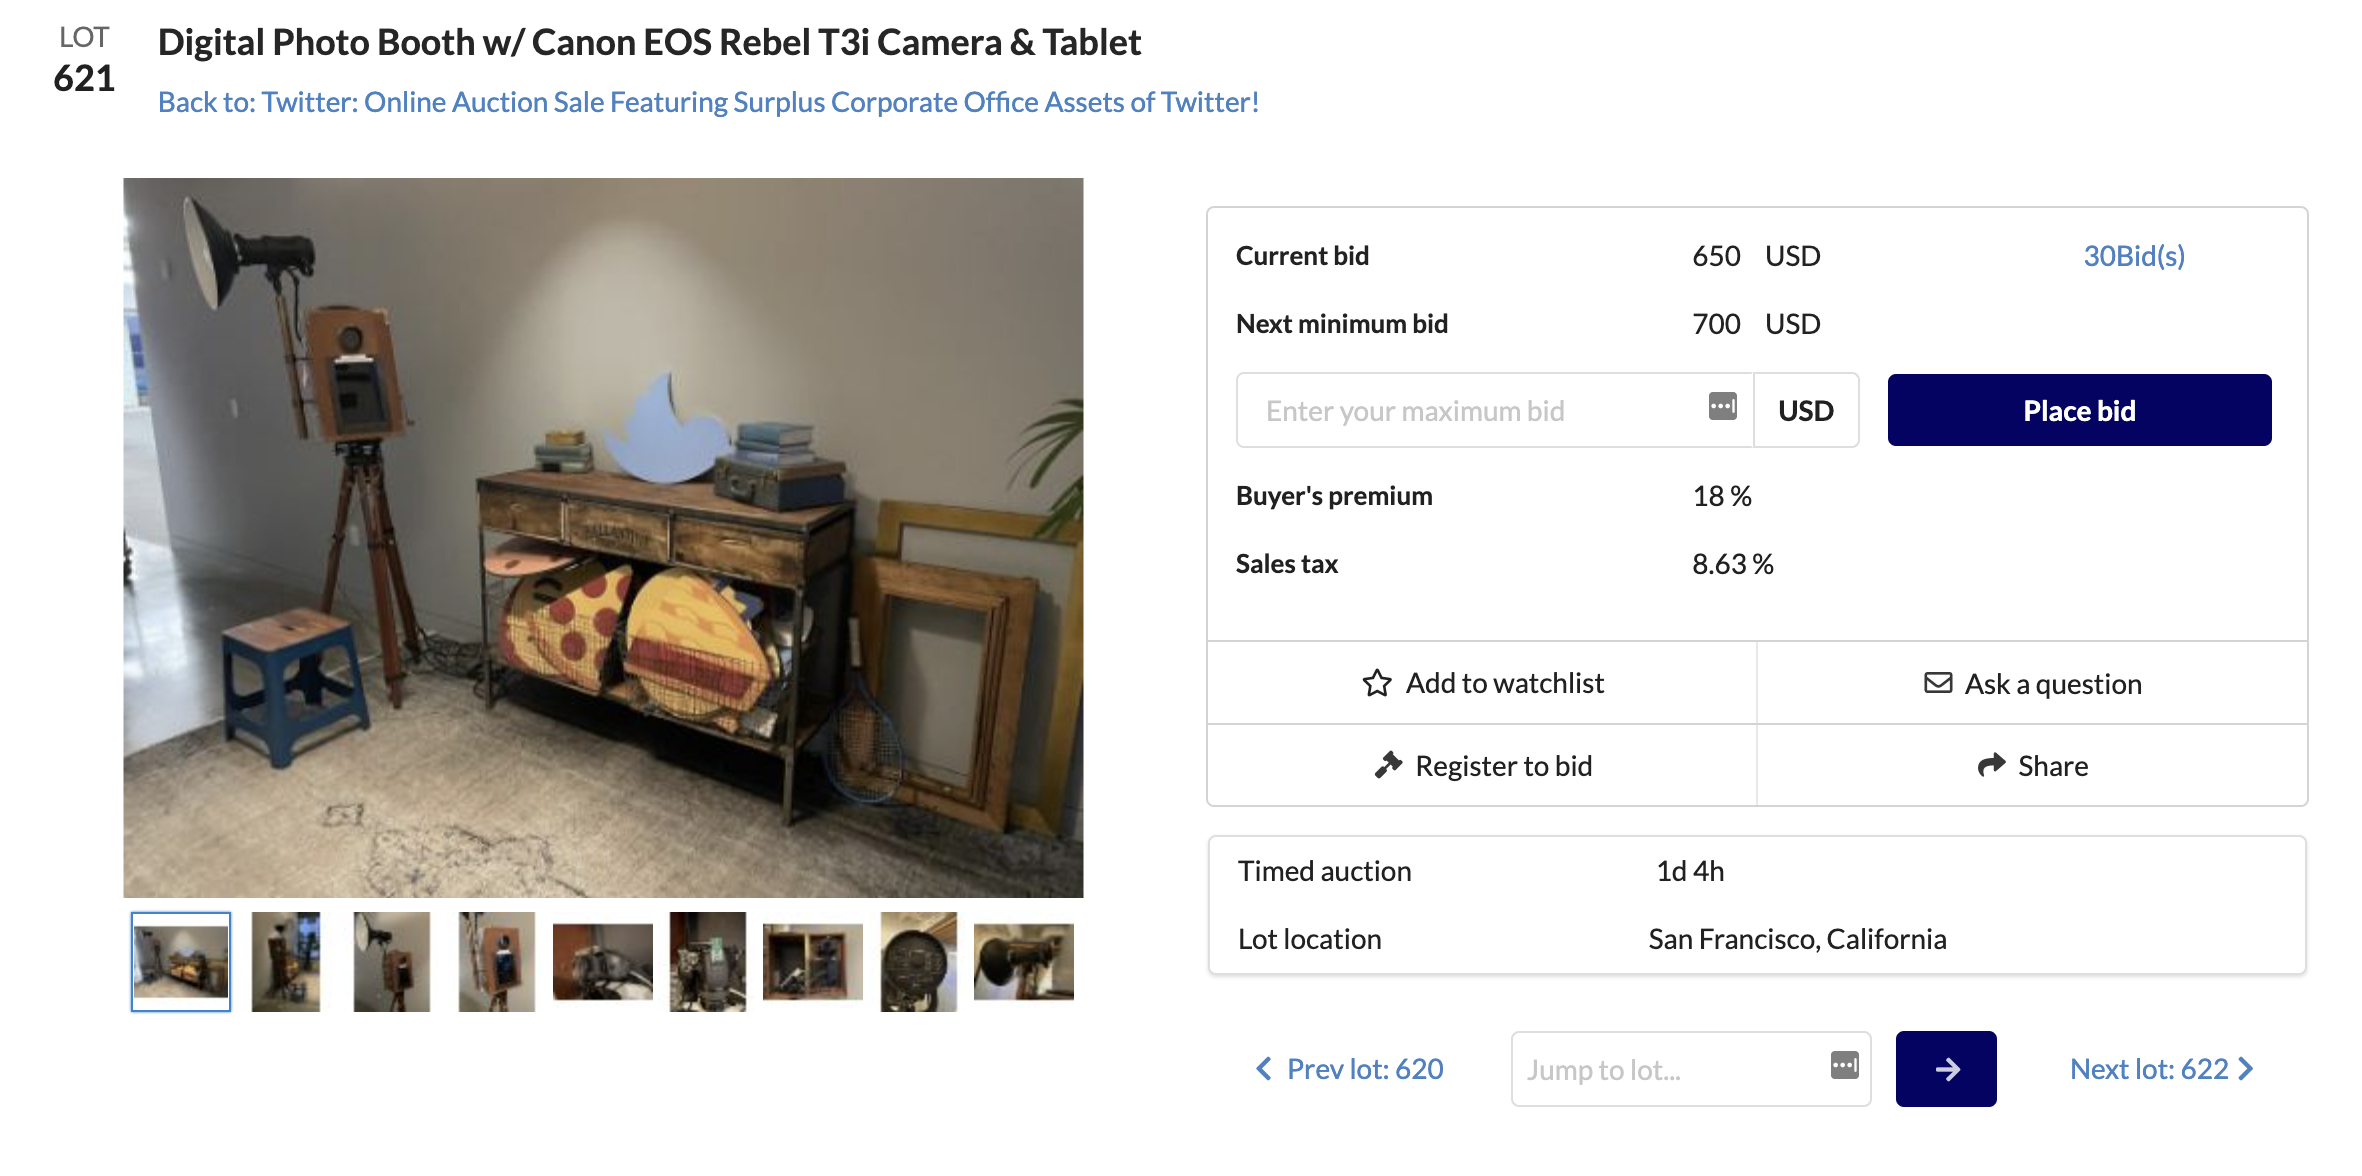
Task: Select the second thumbnail image
Action: (x=286, y=962)
